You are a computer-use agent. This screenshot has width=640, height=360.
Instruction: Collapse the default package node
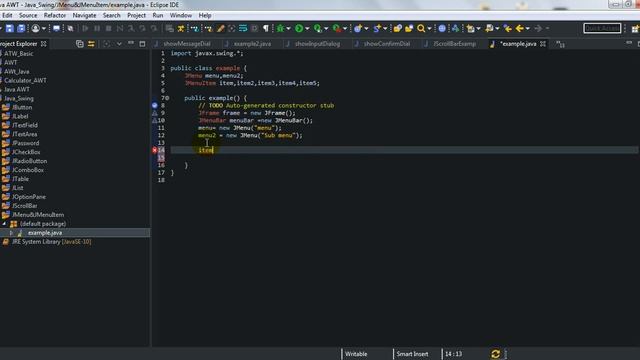(x=4, y=224)
